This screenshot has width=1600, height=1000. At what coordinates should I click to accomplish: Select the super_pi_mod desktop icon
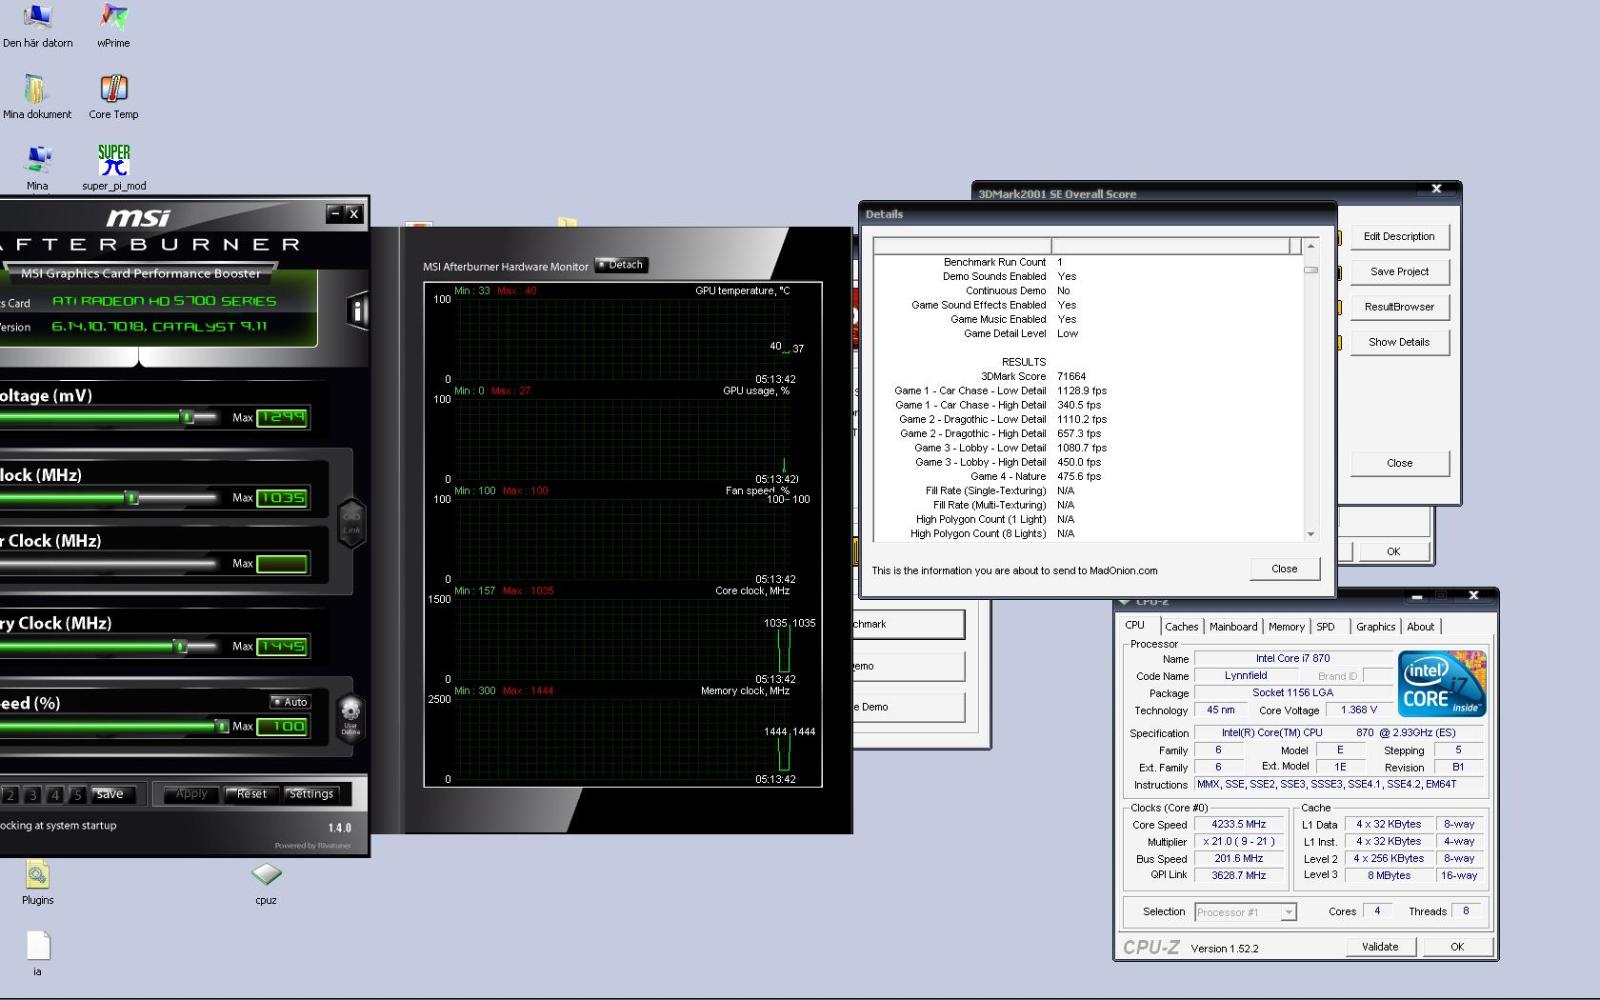coord(113,168)
